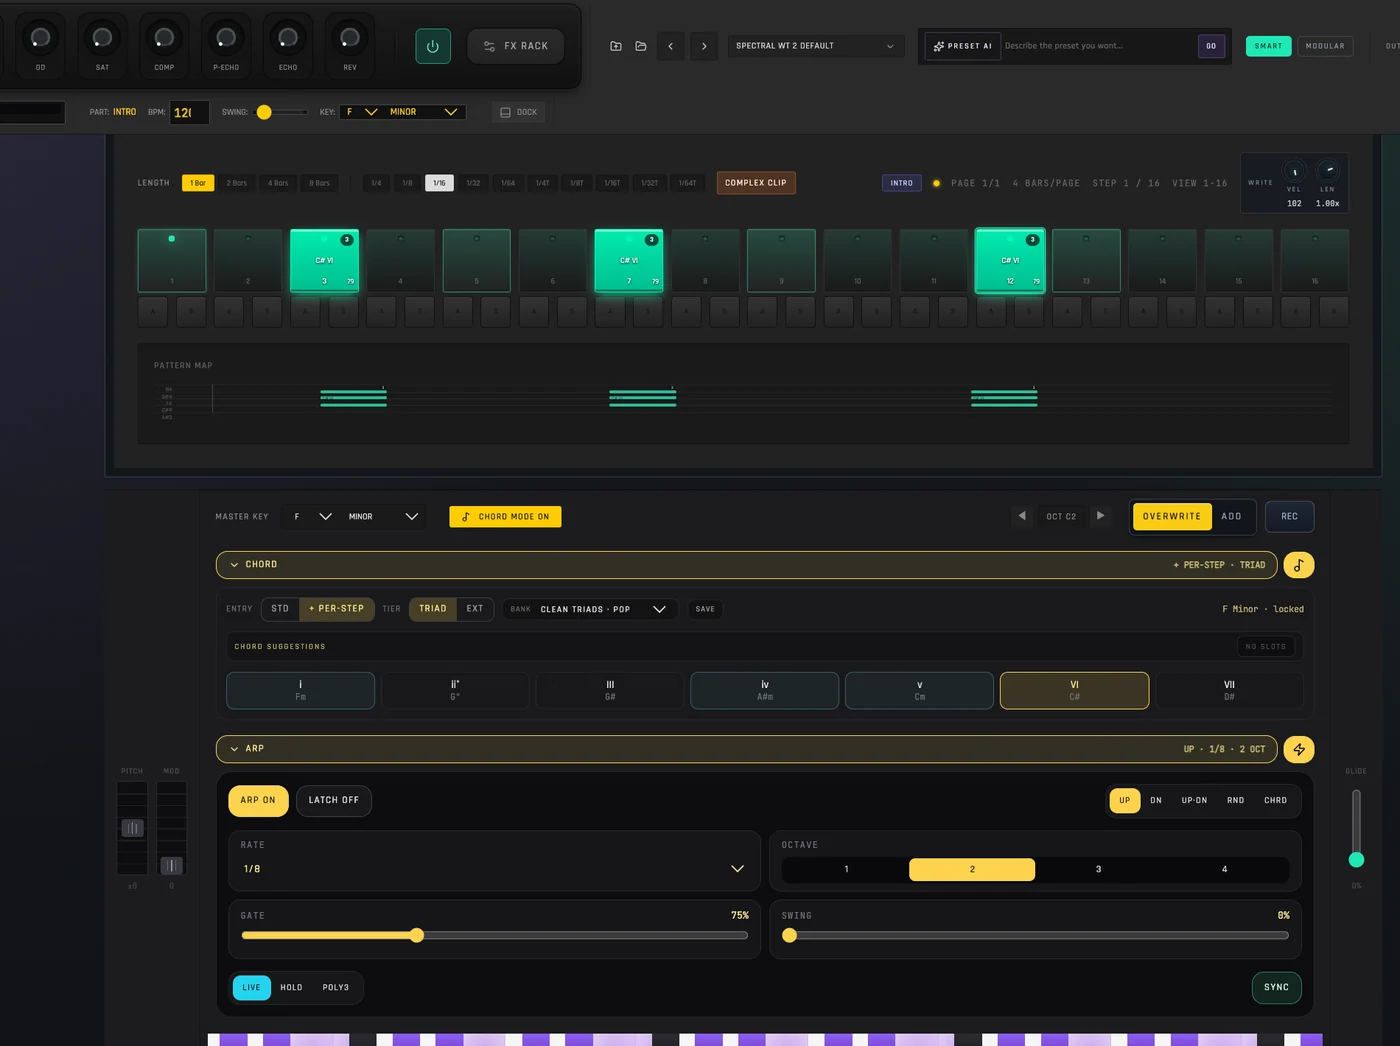Open the arp Rate 1/8 dropdown
This screenshot has height=1046, width=1400.
click(x=494, y=869)
